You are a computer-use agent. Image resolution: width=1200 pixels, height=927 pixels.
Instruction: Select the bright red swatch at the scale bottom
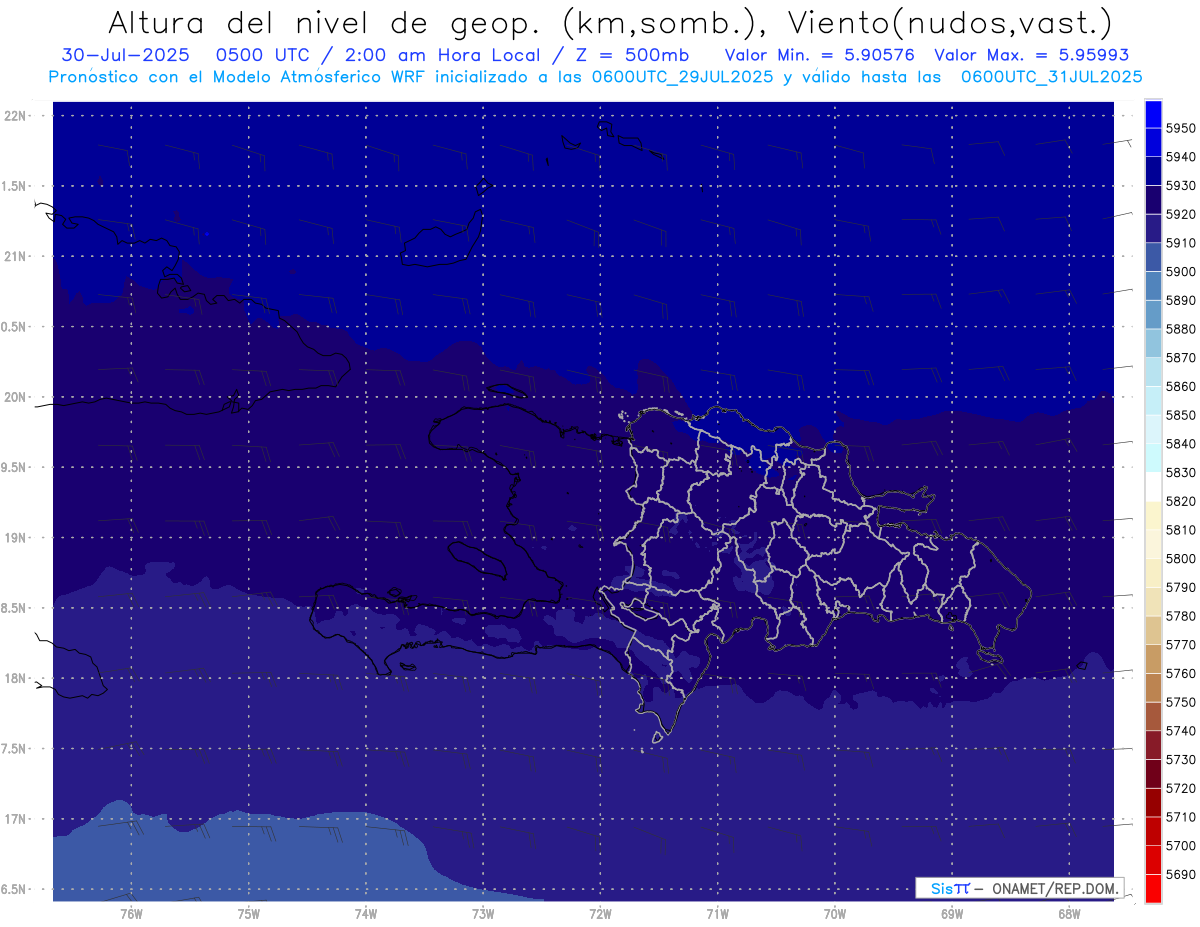(x=1153, y=888)
